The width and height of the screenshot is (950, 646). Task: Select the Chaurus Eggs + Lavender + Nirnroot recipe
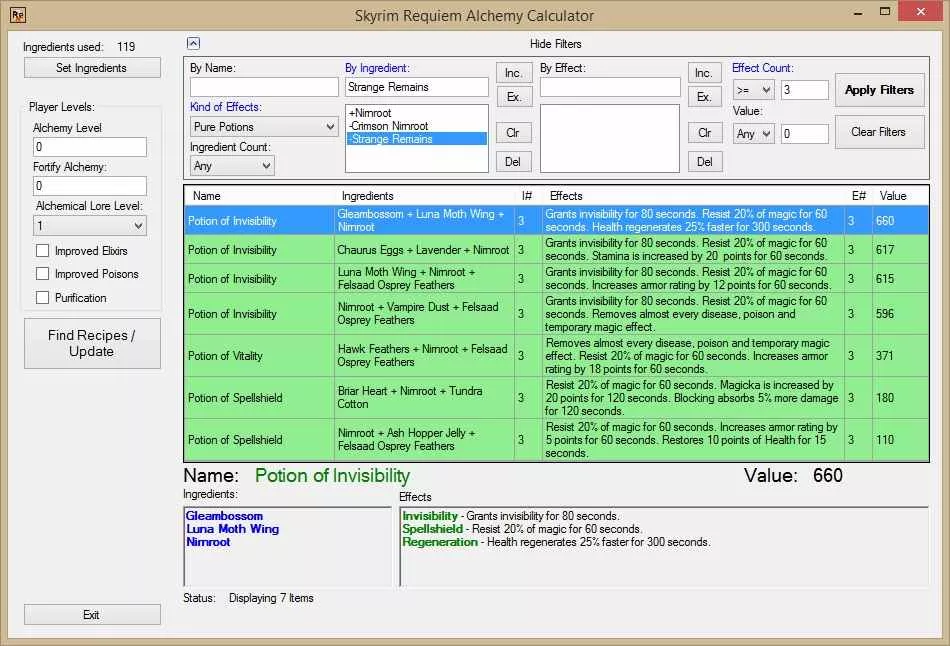(x=556, y=249)
